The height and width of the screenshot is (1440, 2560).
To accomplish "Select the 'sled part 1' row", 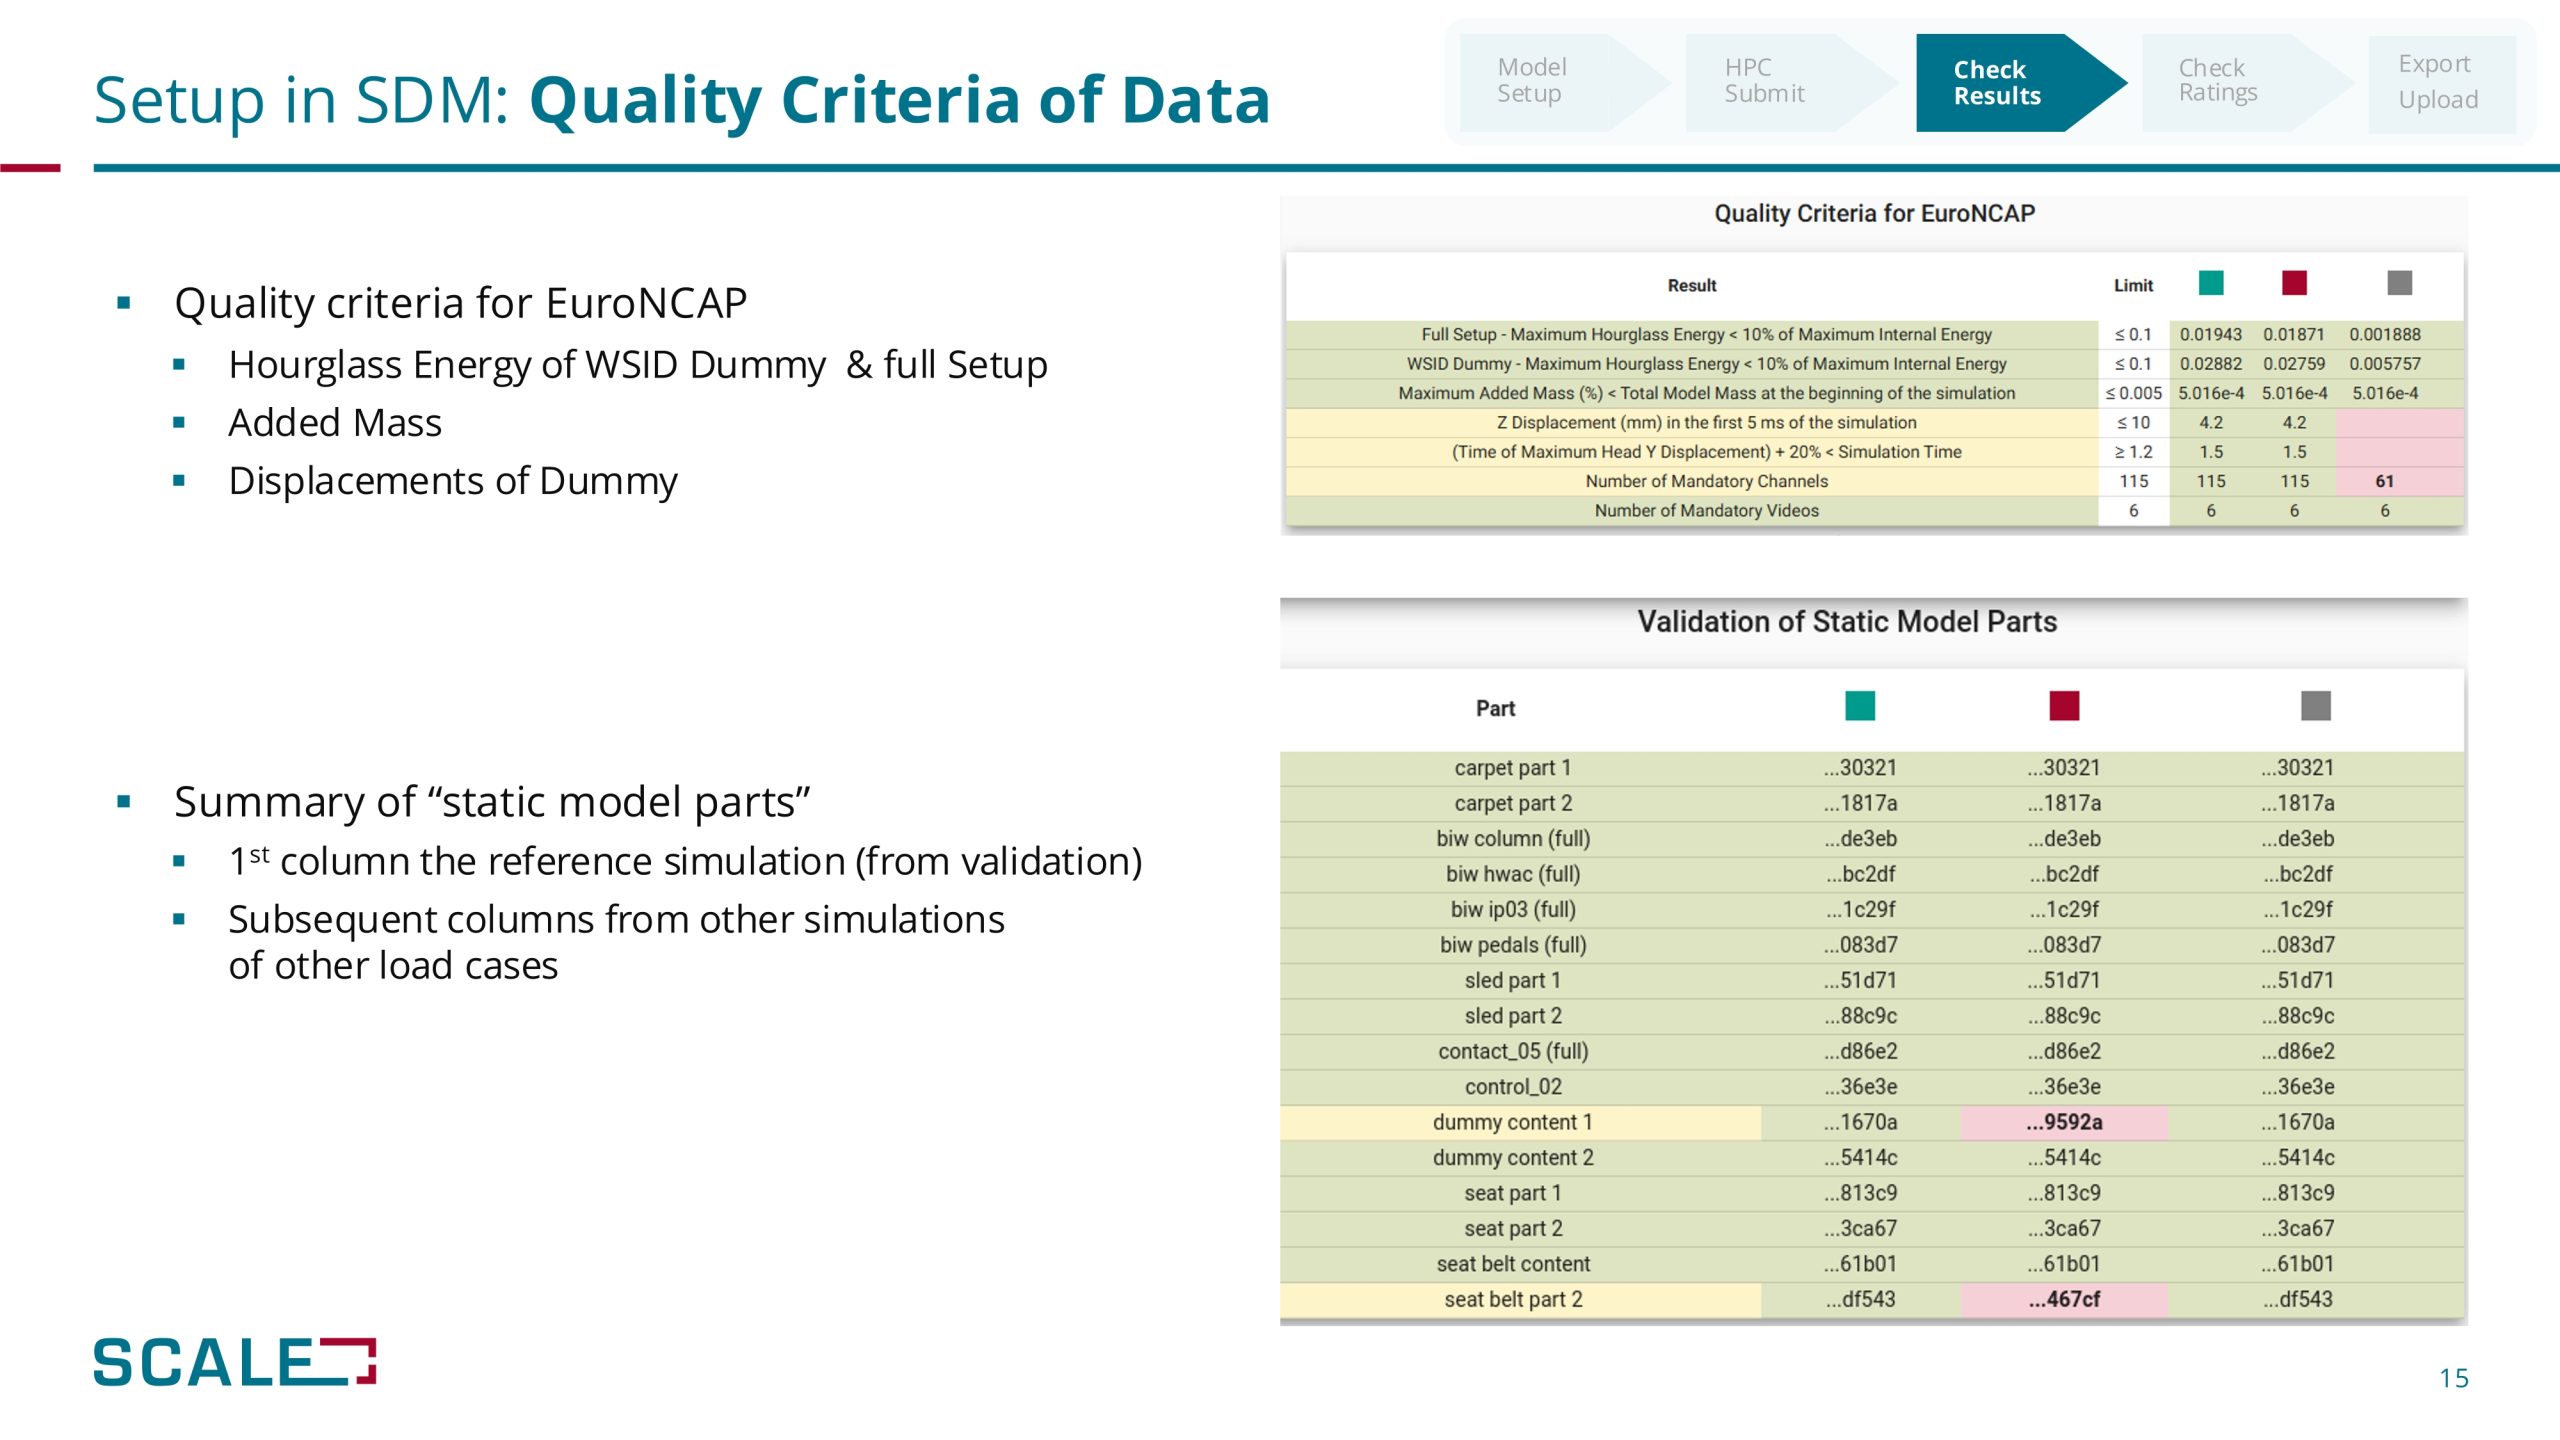I will [1872, 981].
